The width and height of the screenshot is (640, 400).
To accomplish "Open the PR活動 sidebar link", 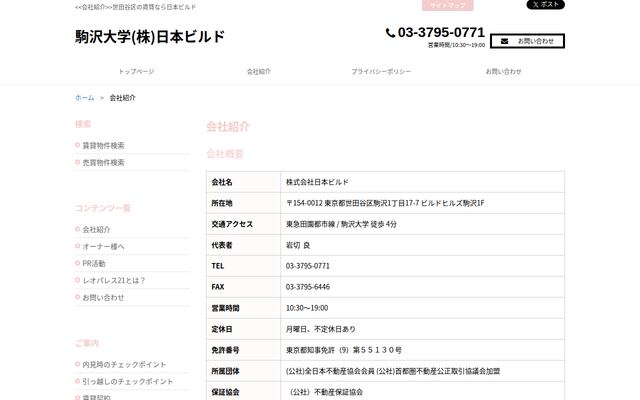I will pyautogui.click(x=94, y=264).
